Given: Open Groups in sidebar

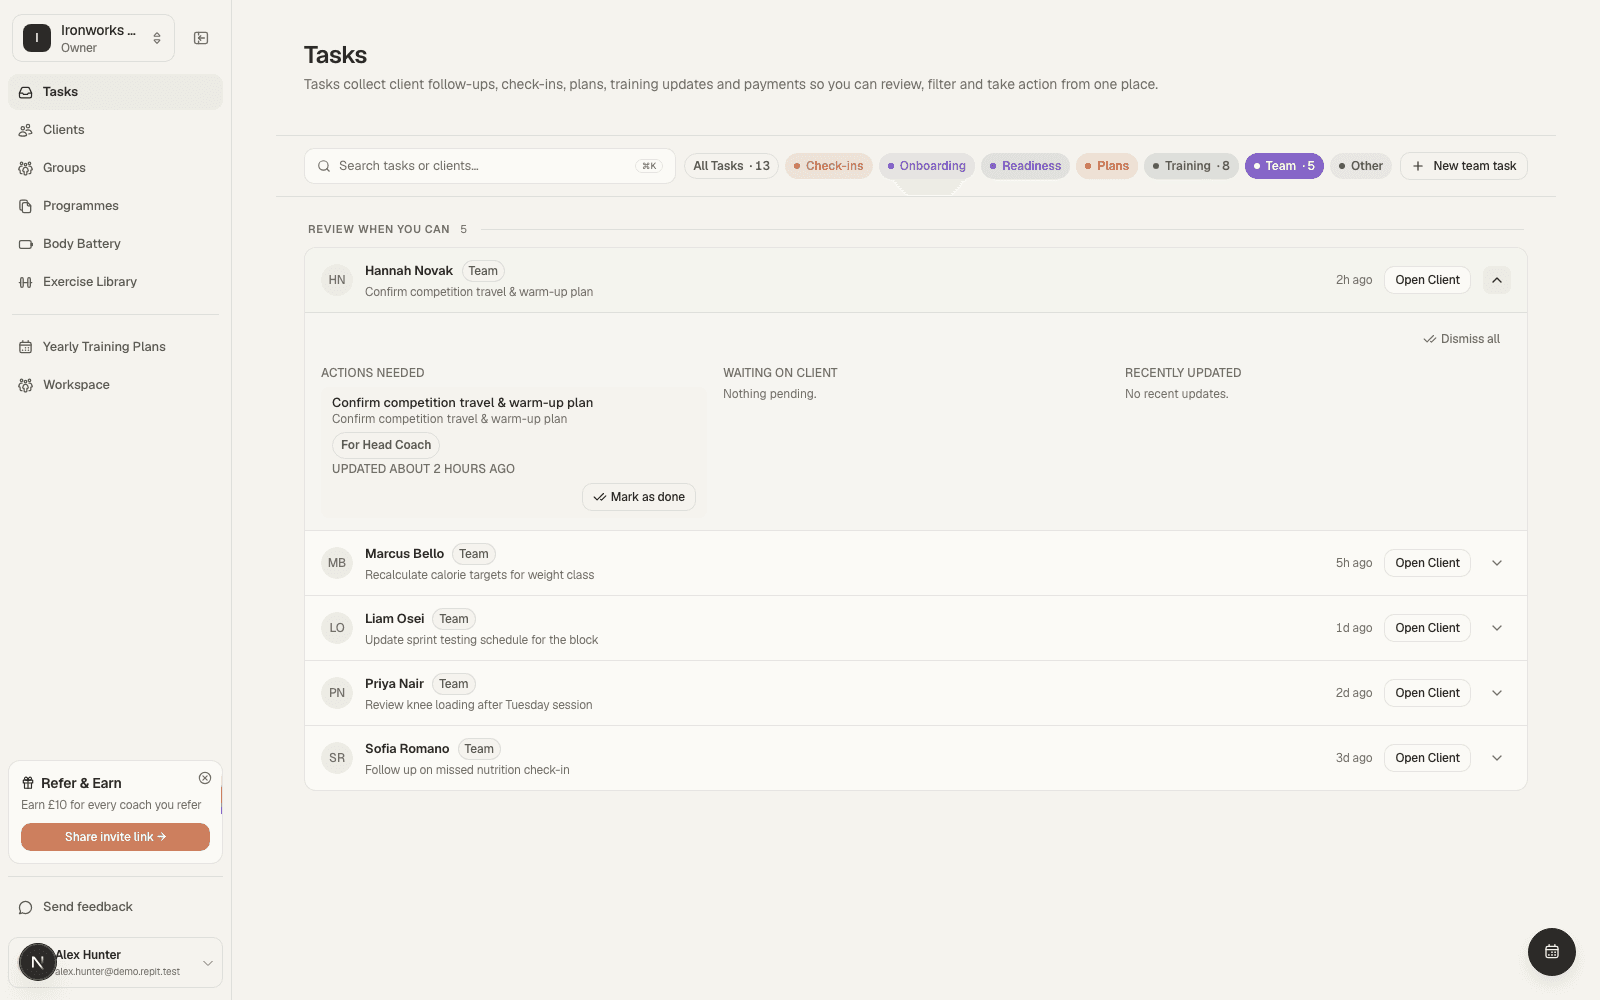Looking at the screenshot, I should point(115,168).
